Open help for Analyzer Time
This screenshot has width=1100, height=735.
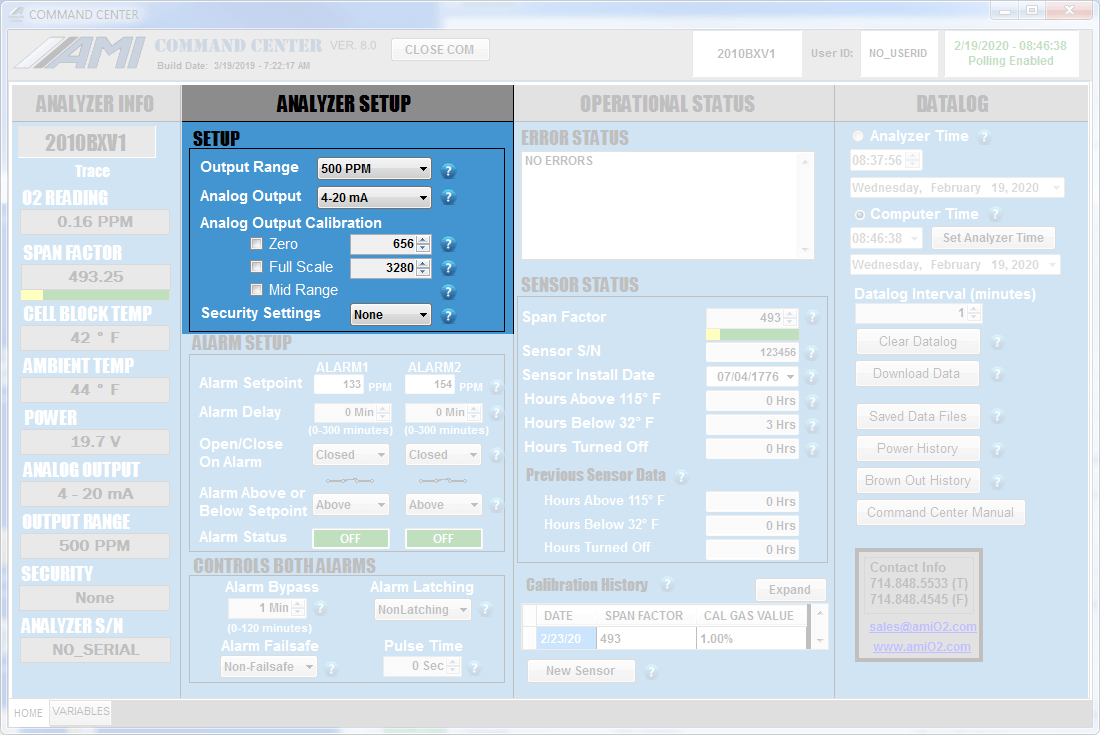pyautogui.click(x=984, y=137)
